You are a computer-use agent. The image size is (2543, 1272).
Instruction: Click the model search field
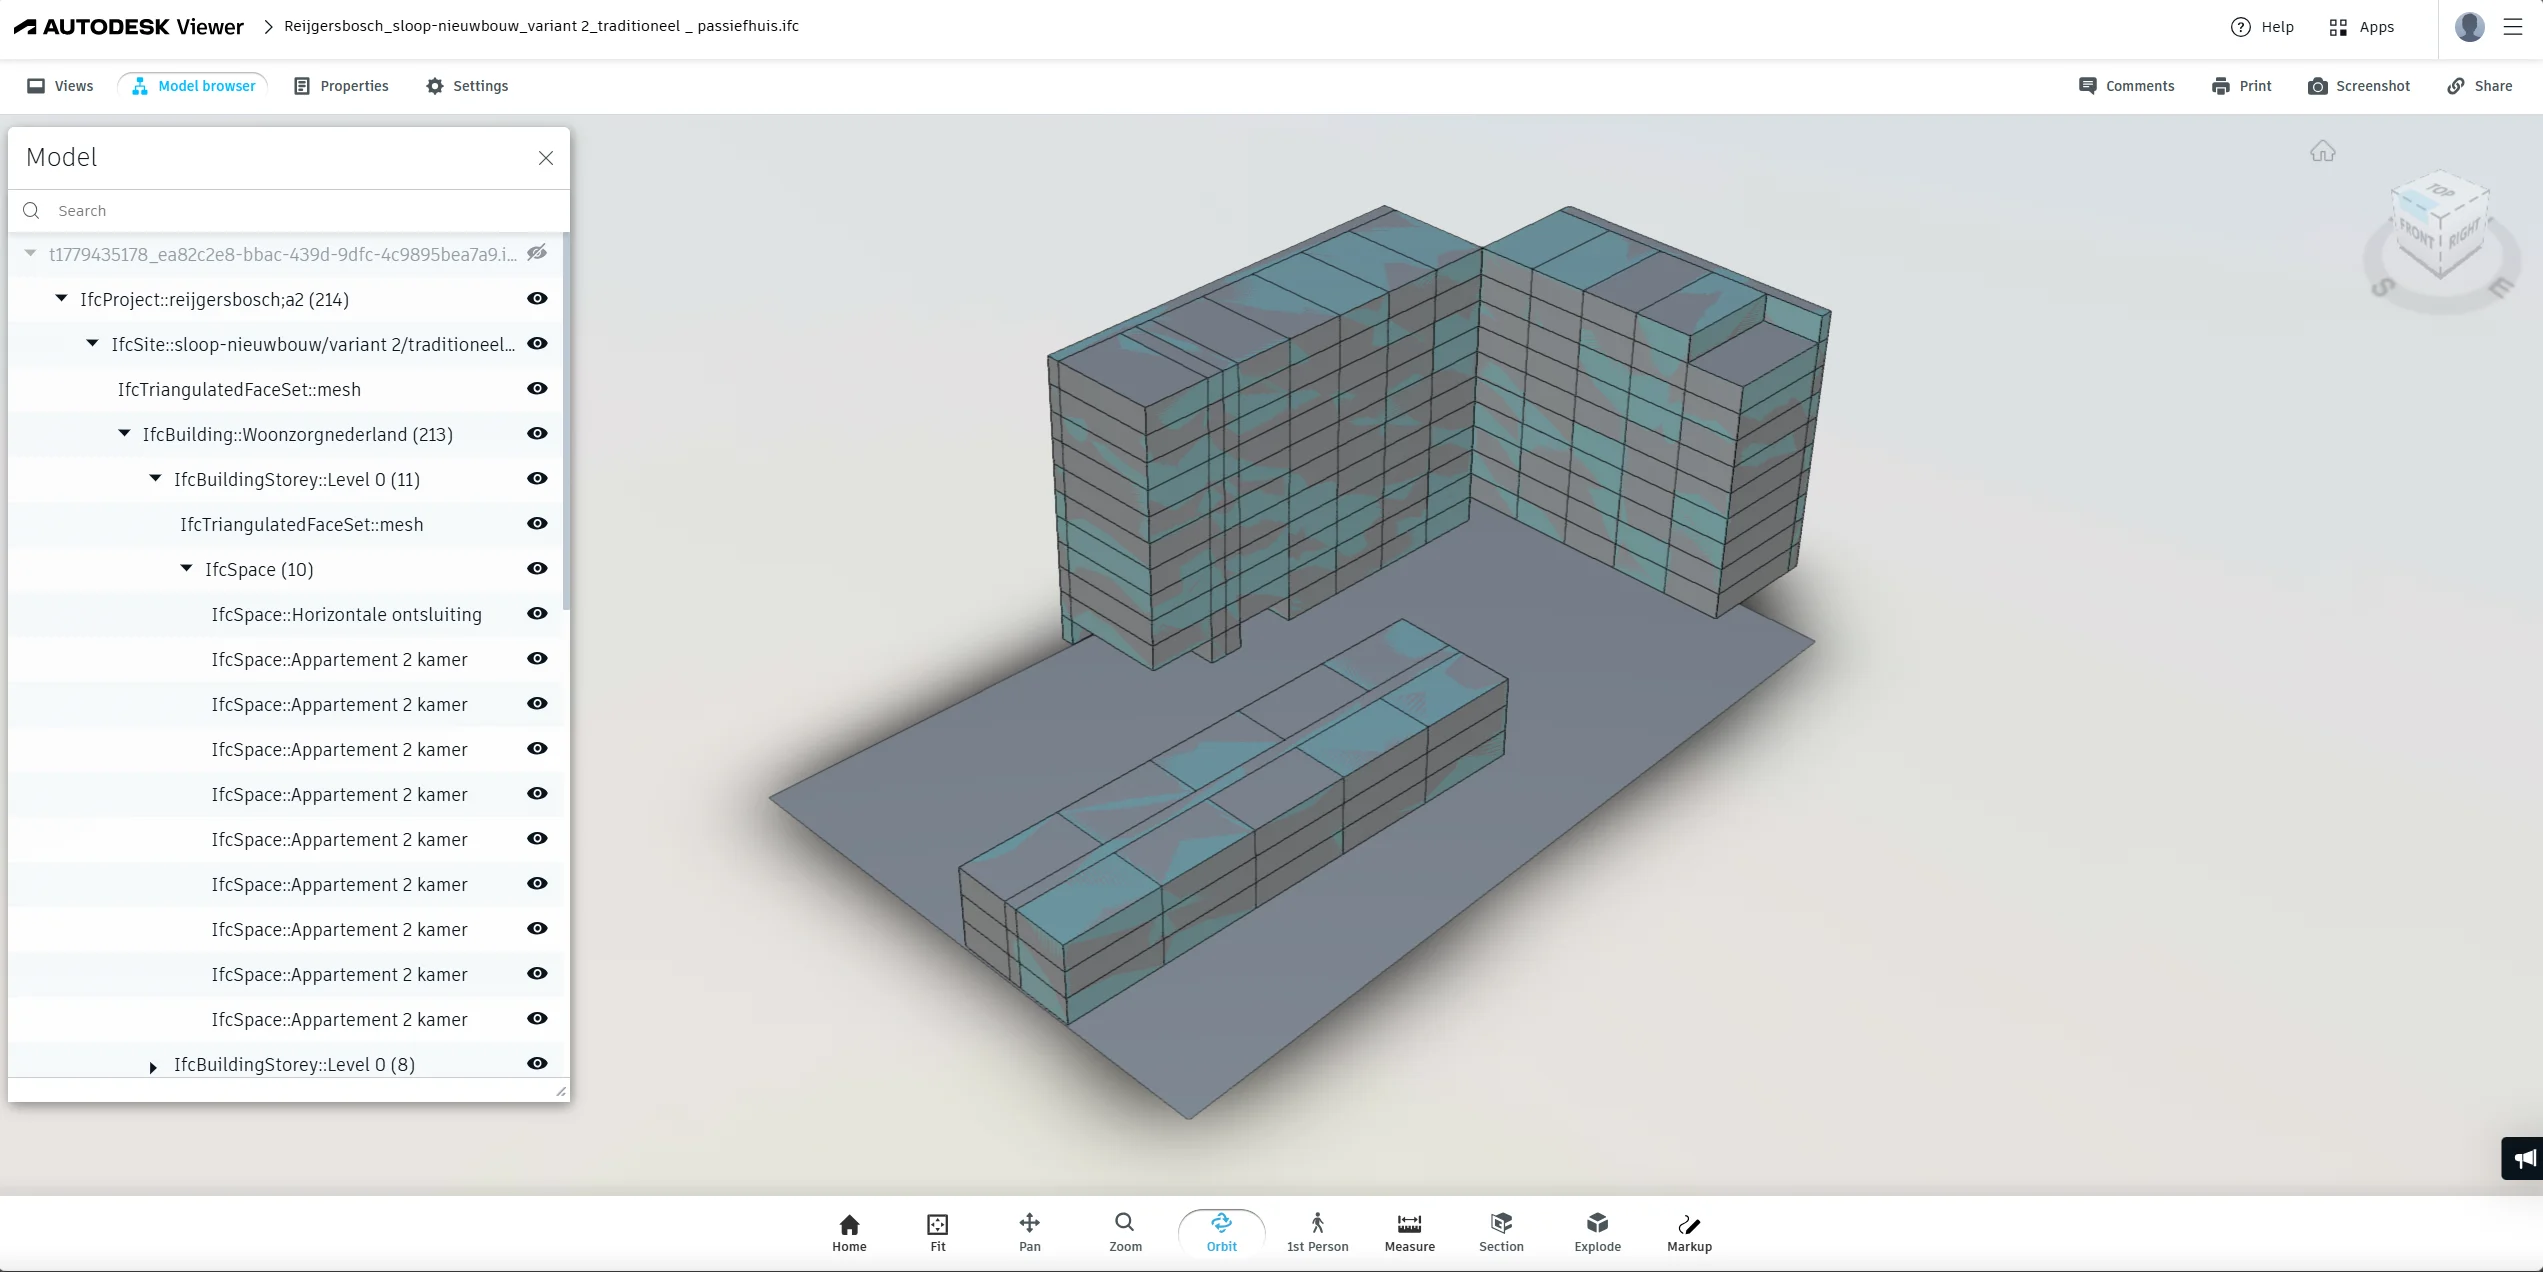(289, 211)
